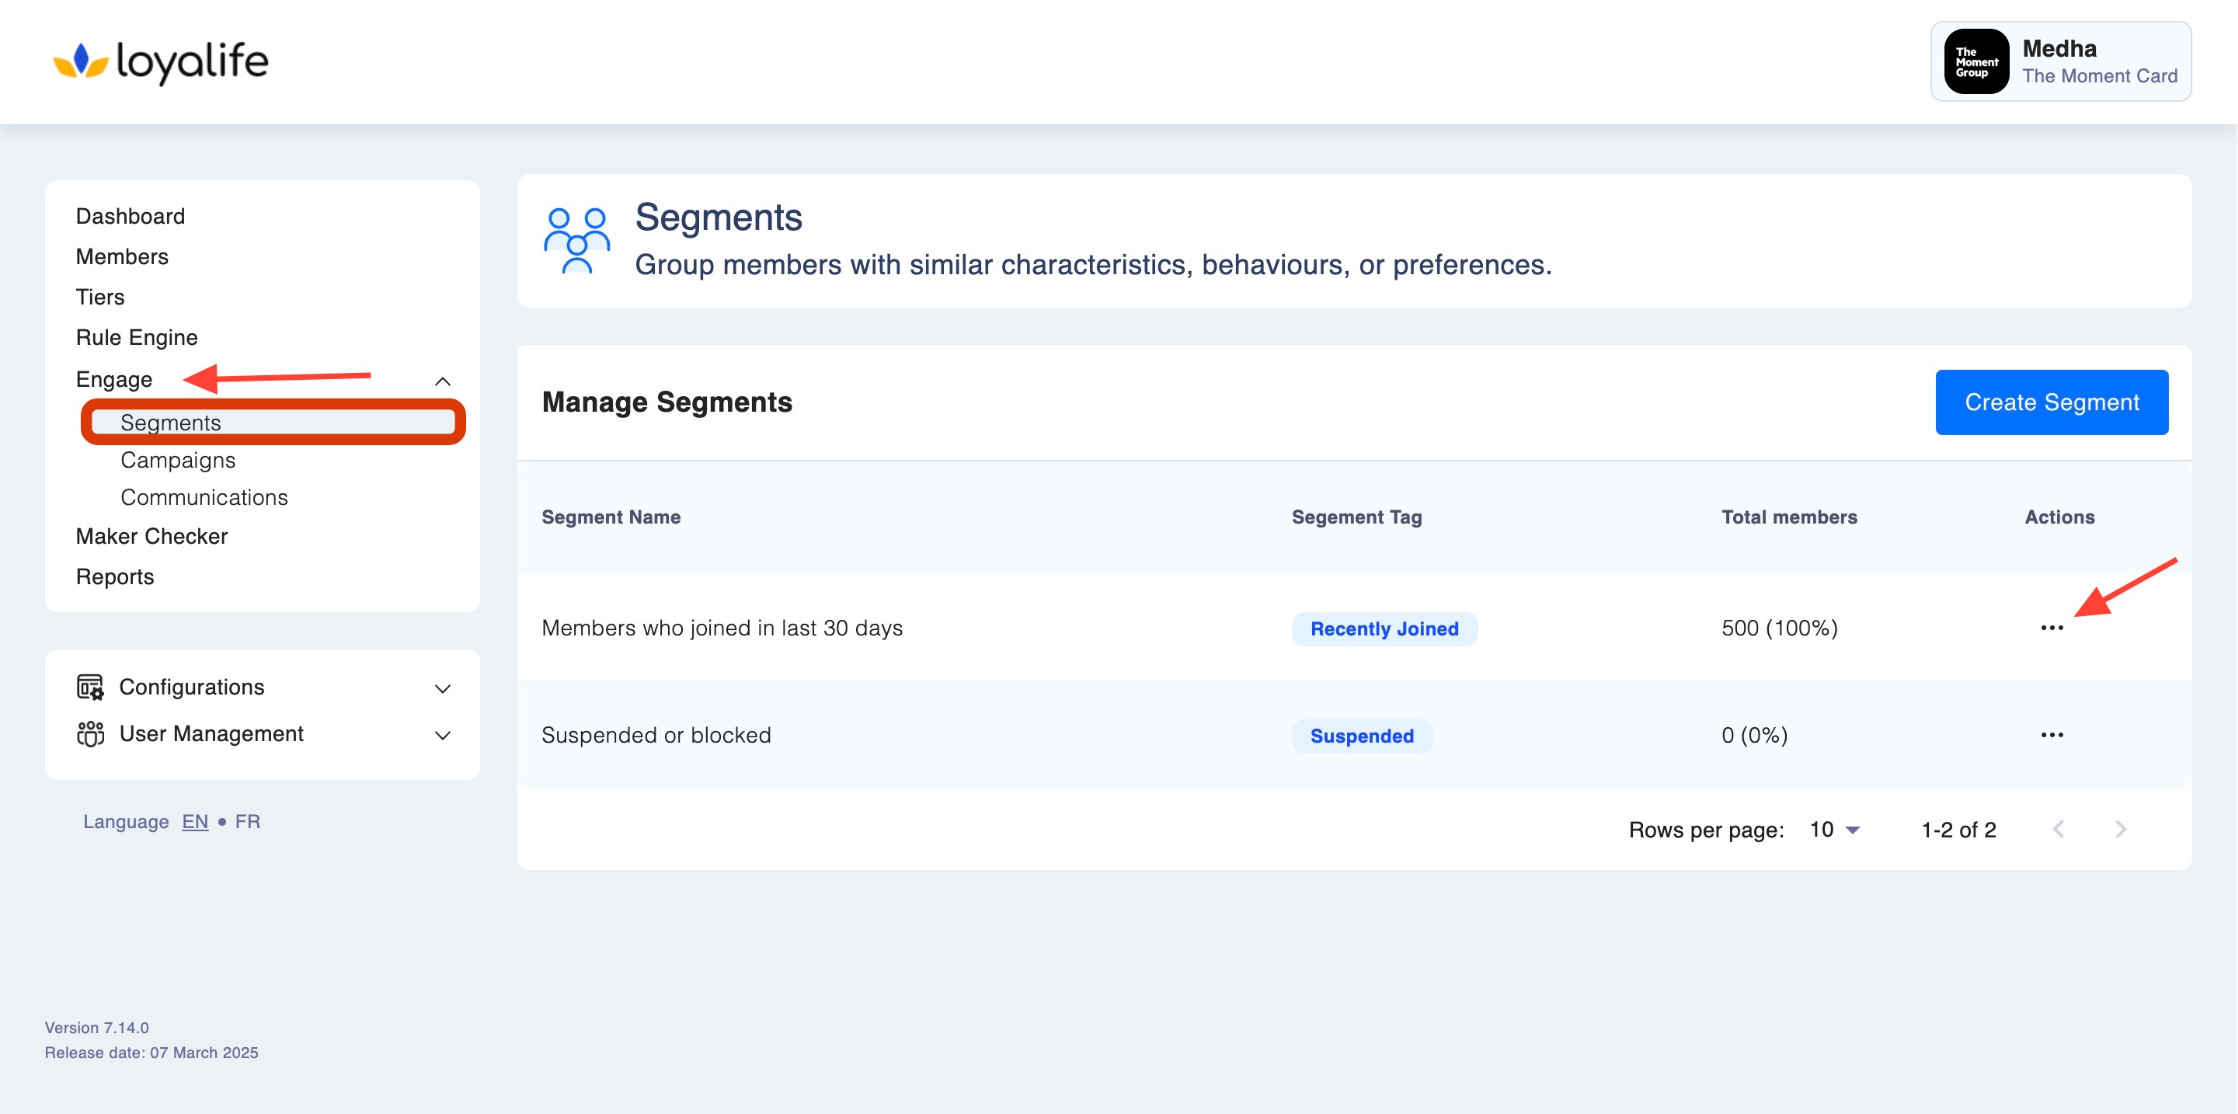Click the Recently Joined tag
This screenshot has width=2238, height=1114.
[1384, 629]
